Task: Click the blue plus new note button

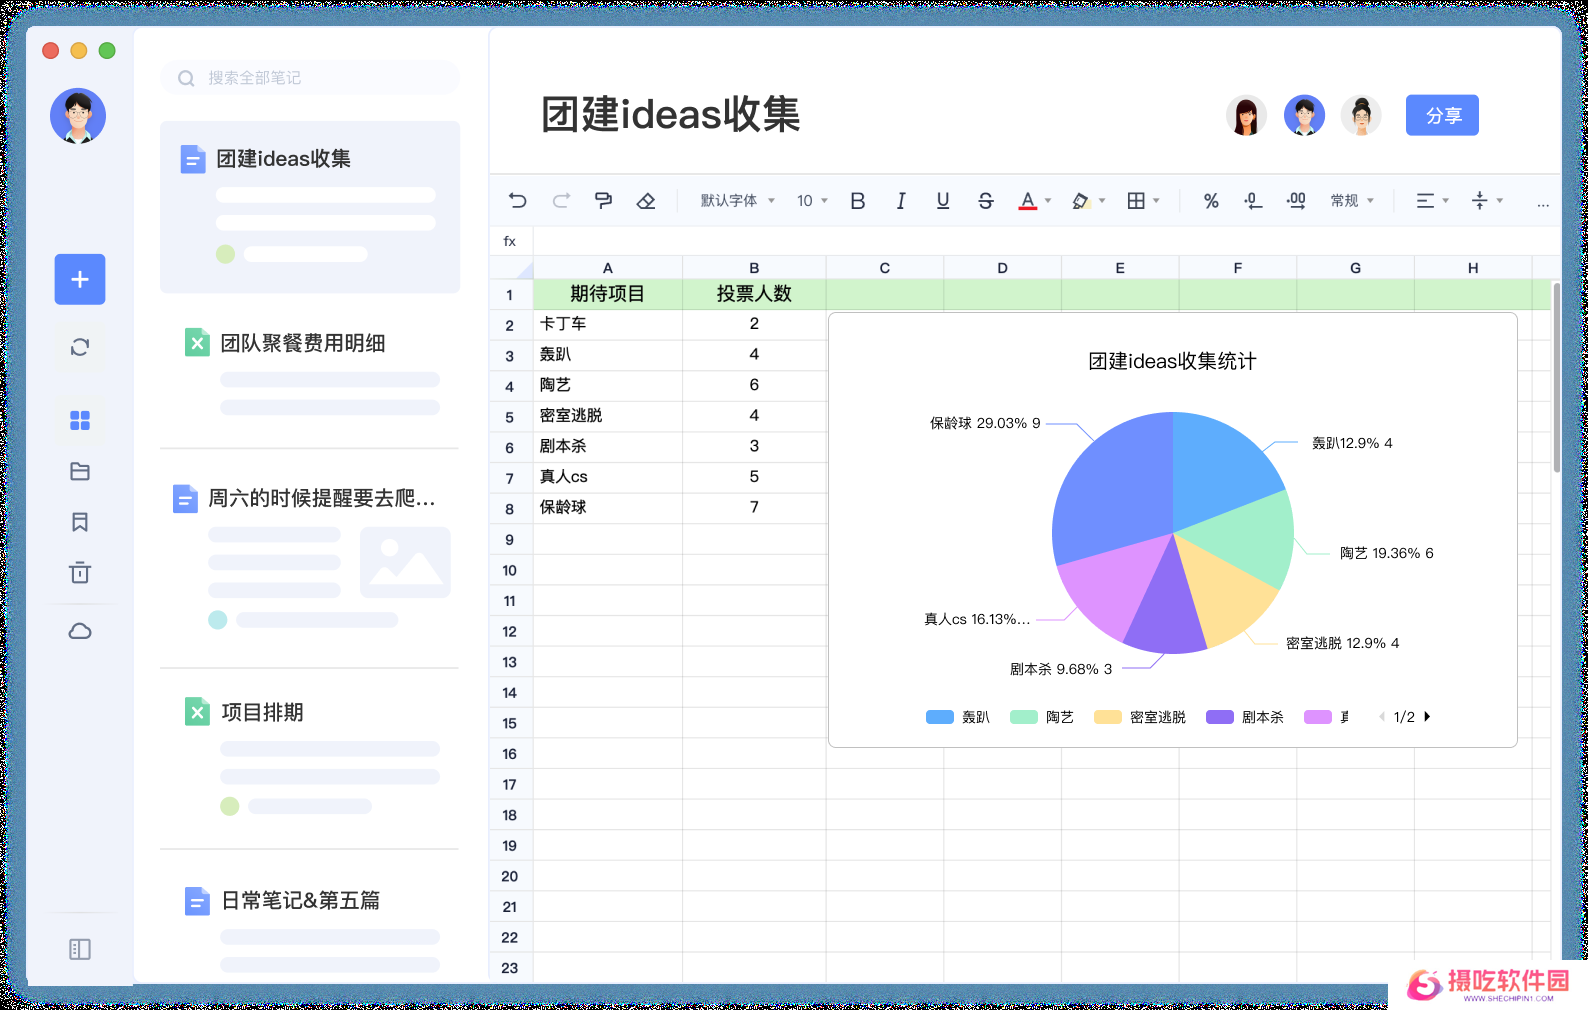Action: tap(80, 280)
